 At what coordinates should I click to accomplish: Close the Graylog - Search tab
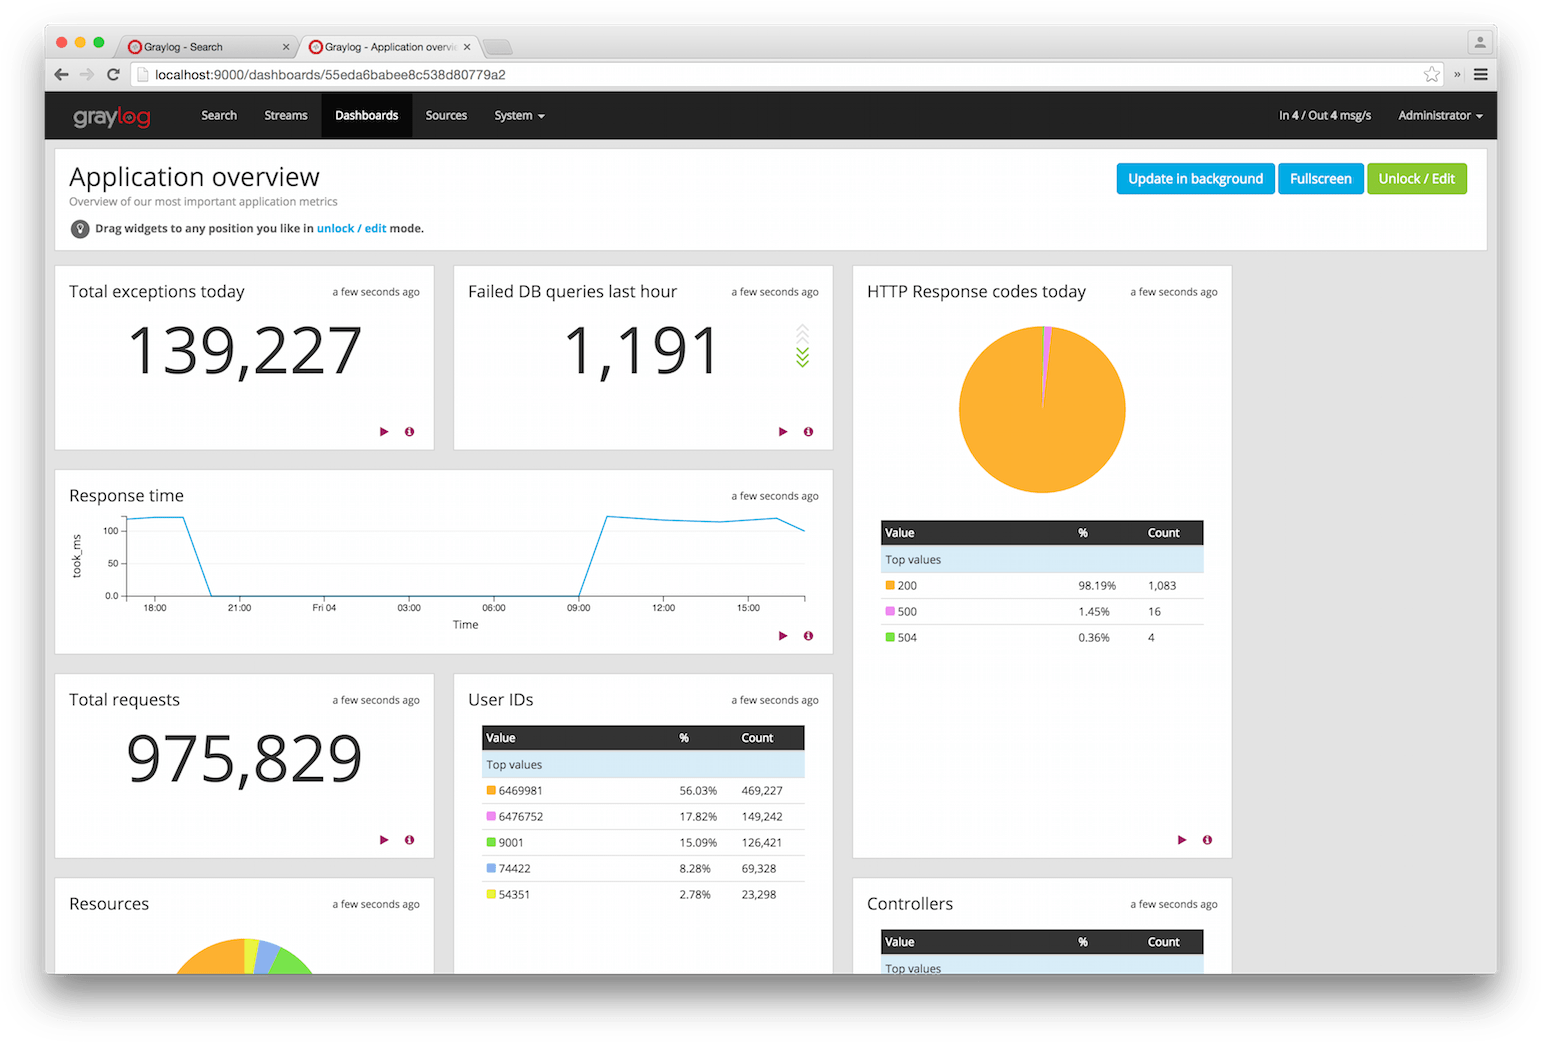point(286,47)
